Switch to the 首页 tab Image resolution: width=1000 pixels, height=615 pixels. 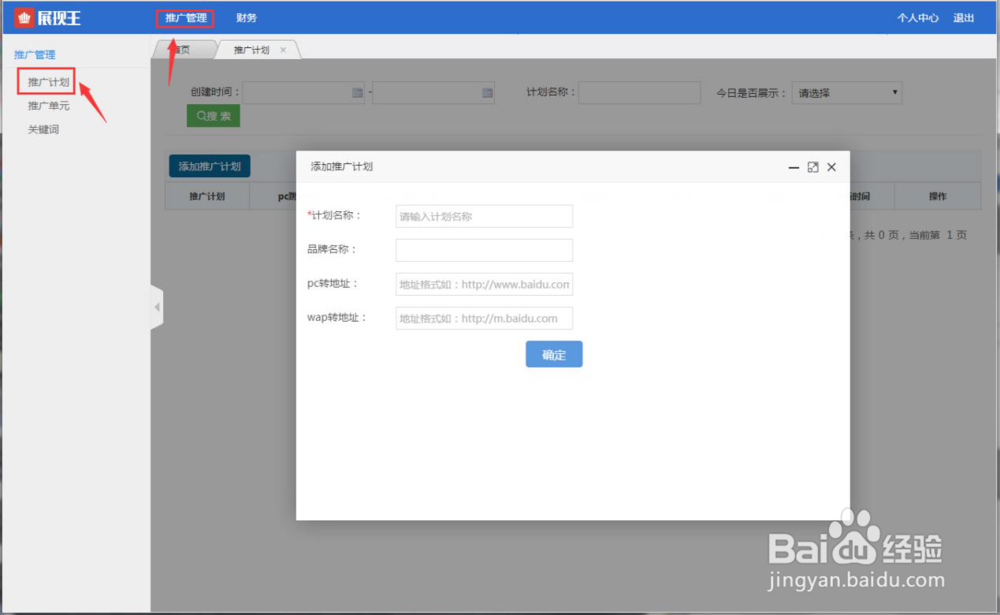[184, 50]
